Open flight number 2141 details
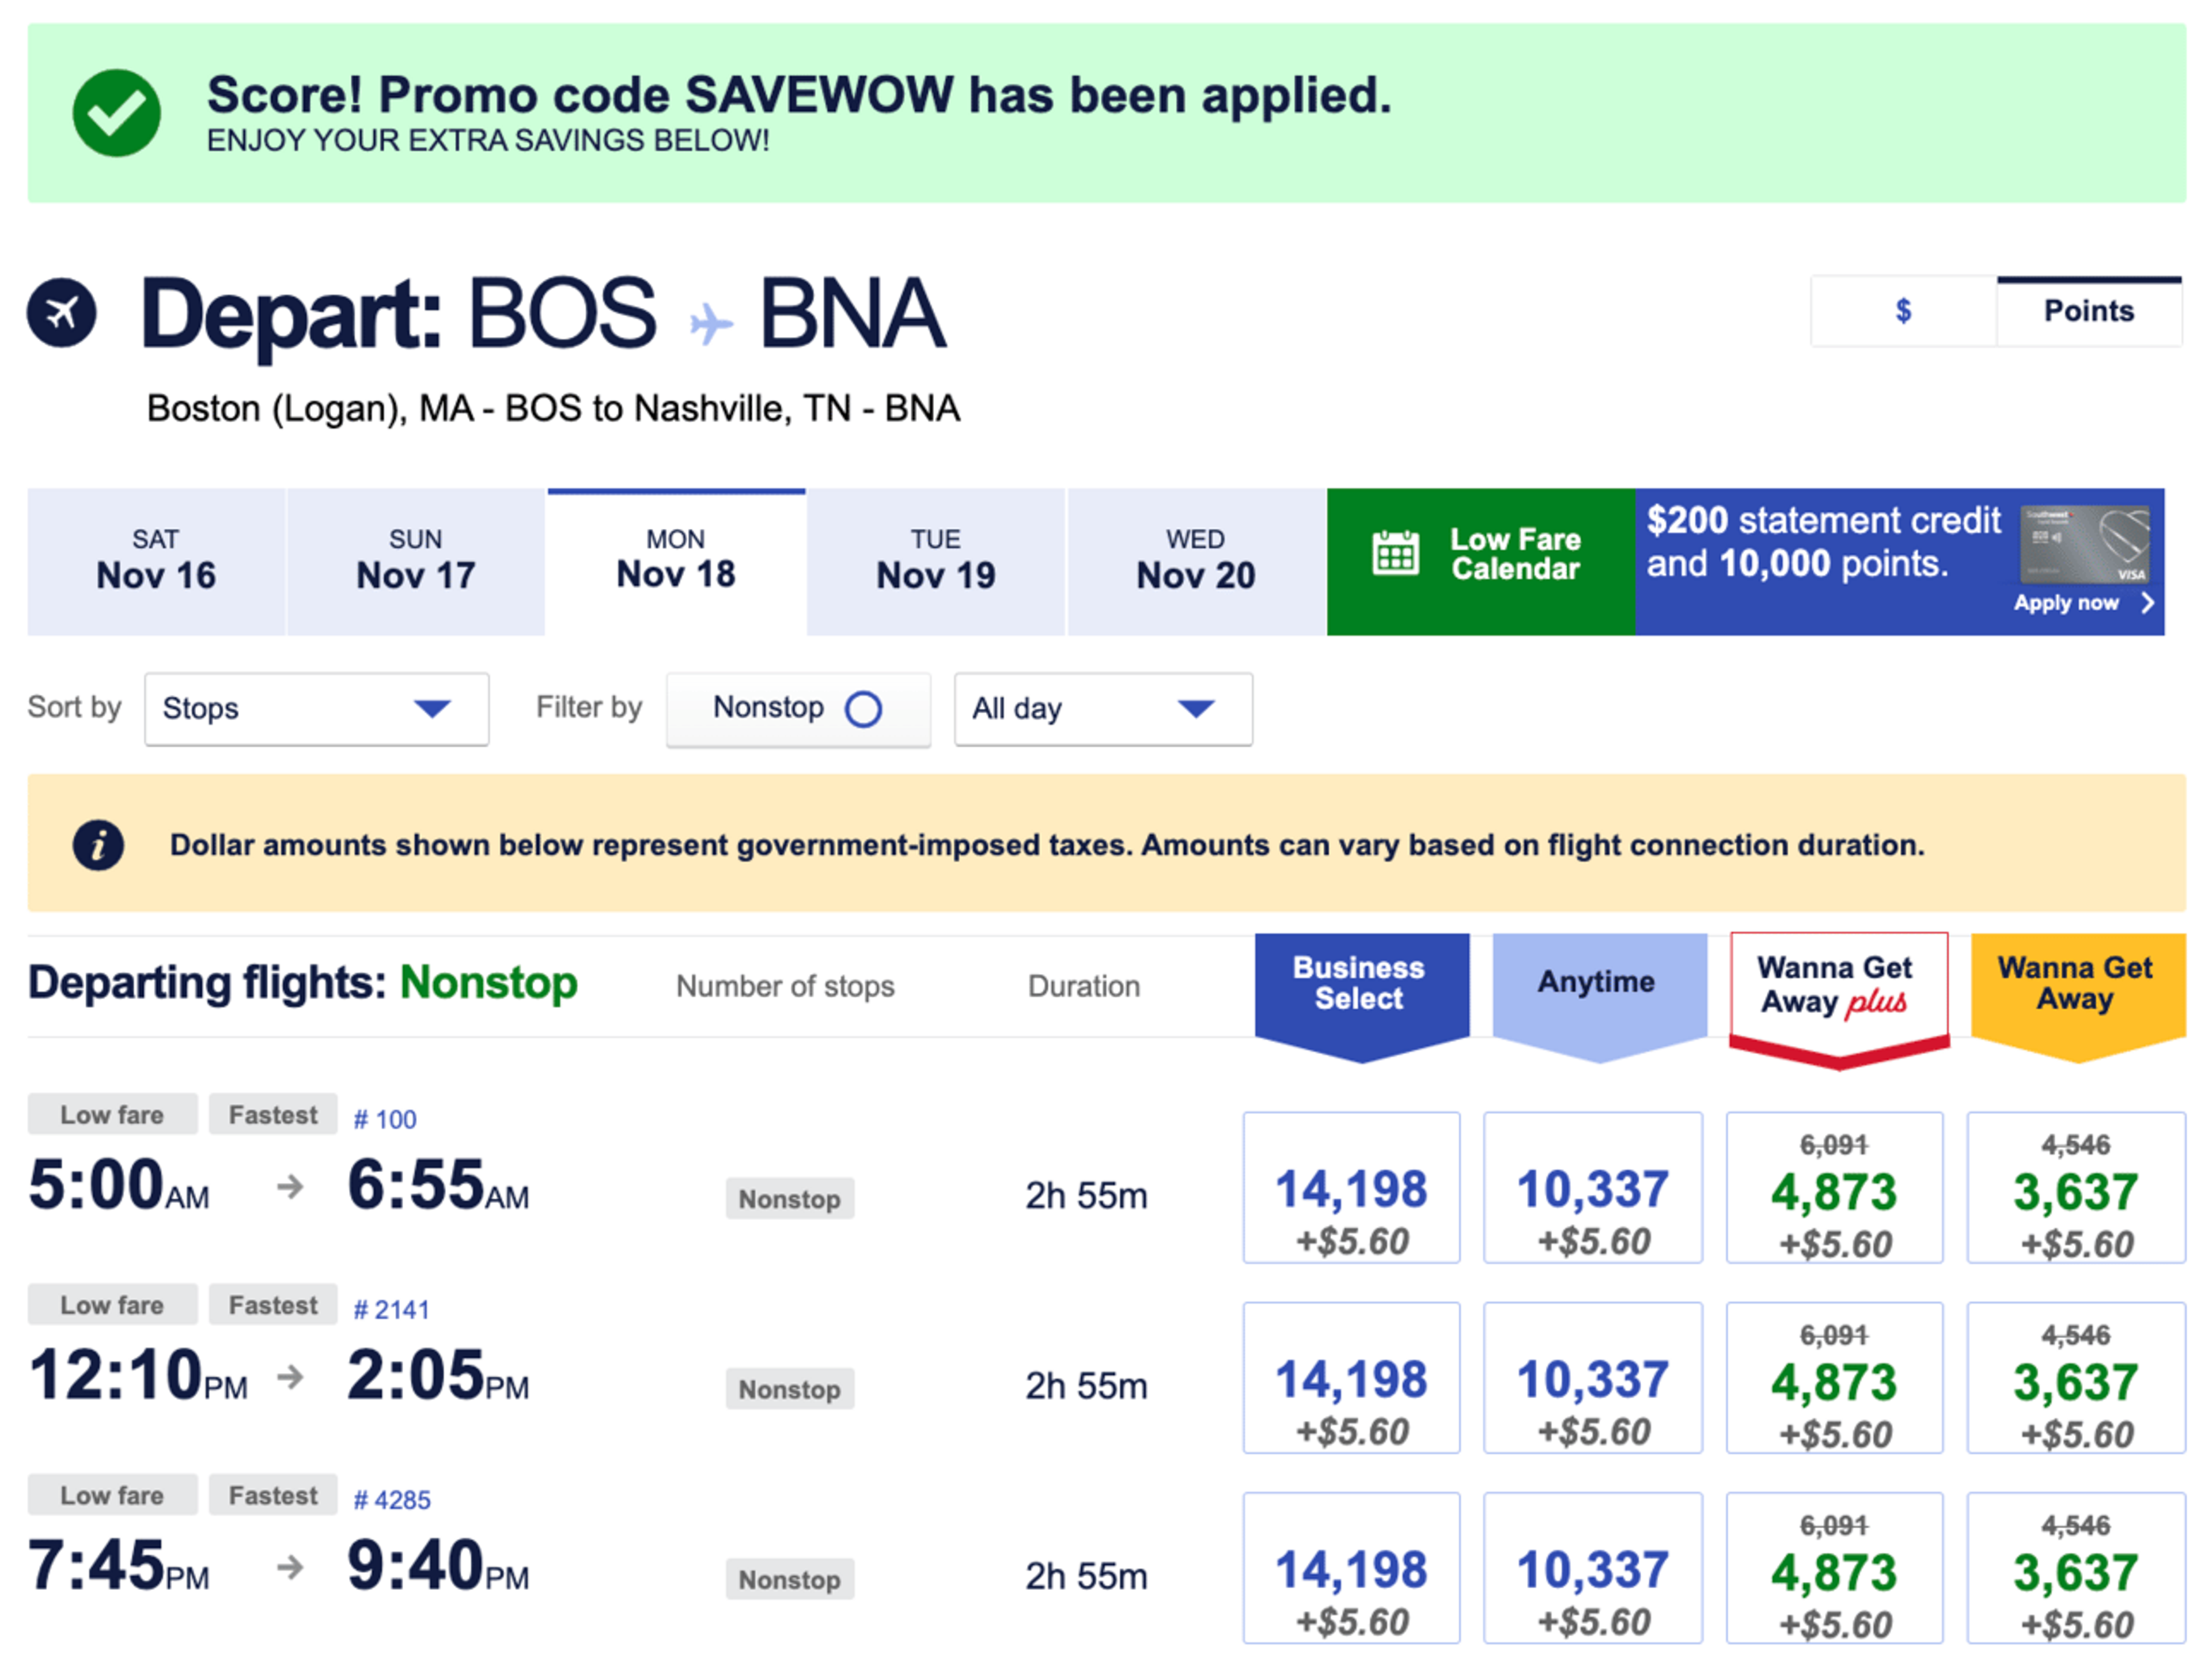Screen dimensions: 2212x1673 [391, 1310]
